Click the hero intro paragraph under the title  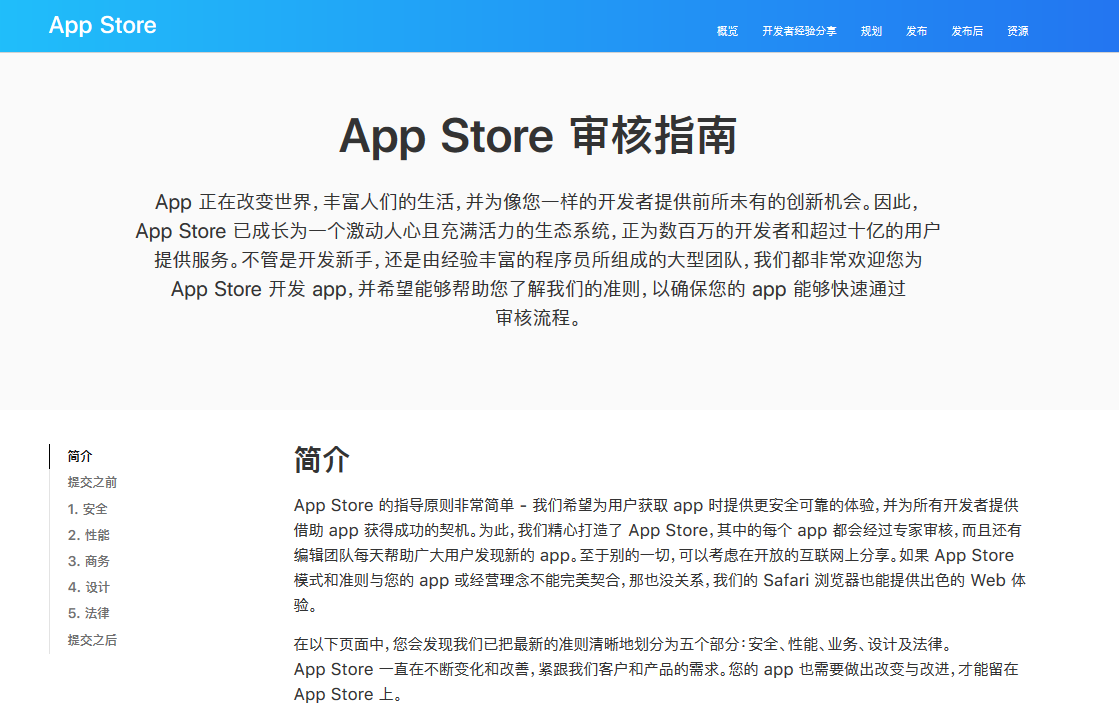pyautogui.click(x=538, y=260)
